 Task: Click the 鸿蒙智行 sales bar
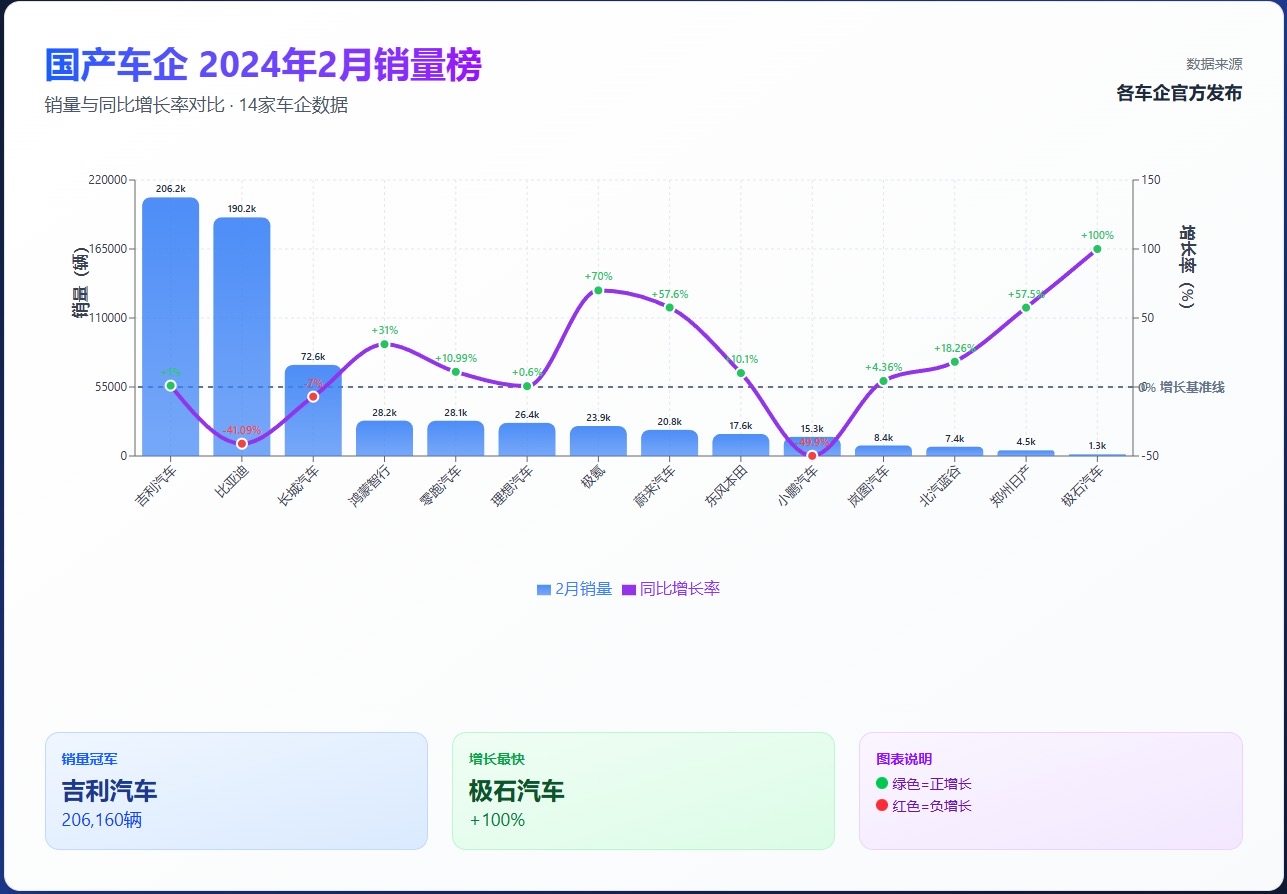(x=384, y=438)
